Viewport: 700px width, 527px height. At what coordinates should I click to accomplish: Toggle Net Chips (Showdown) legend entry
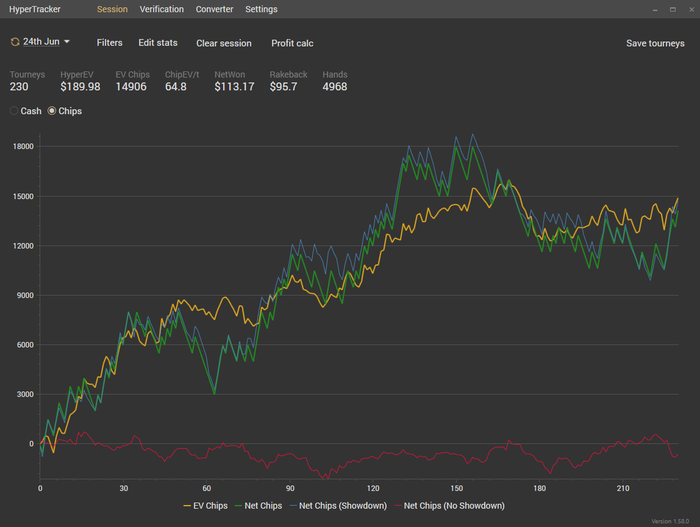pyautogui.click(x=338, y=506)
